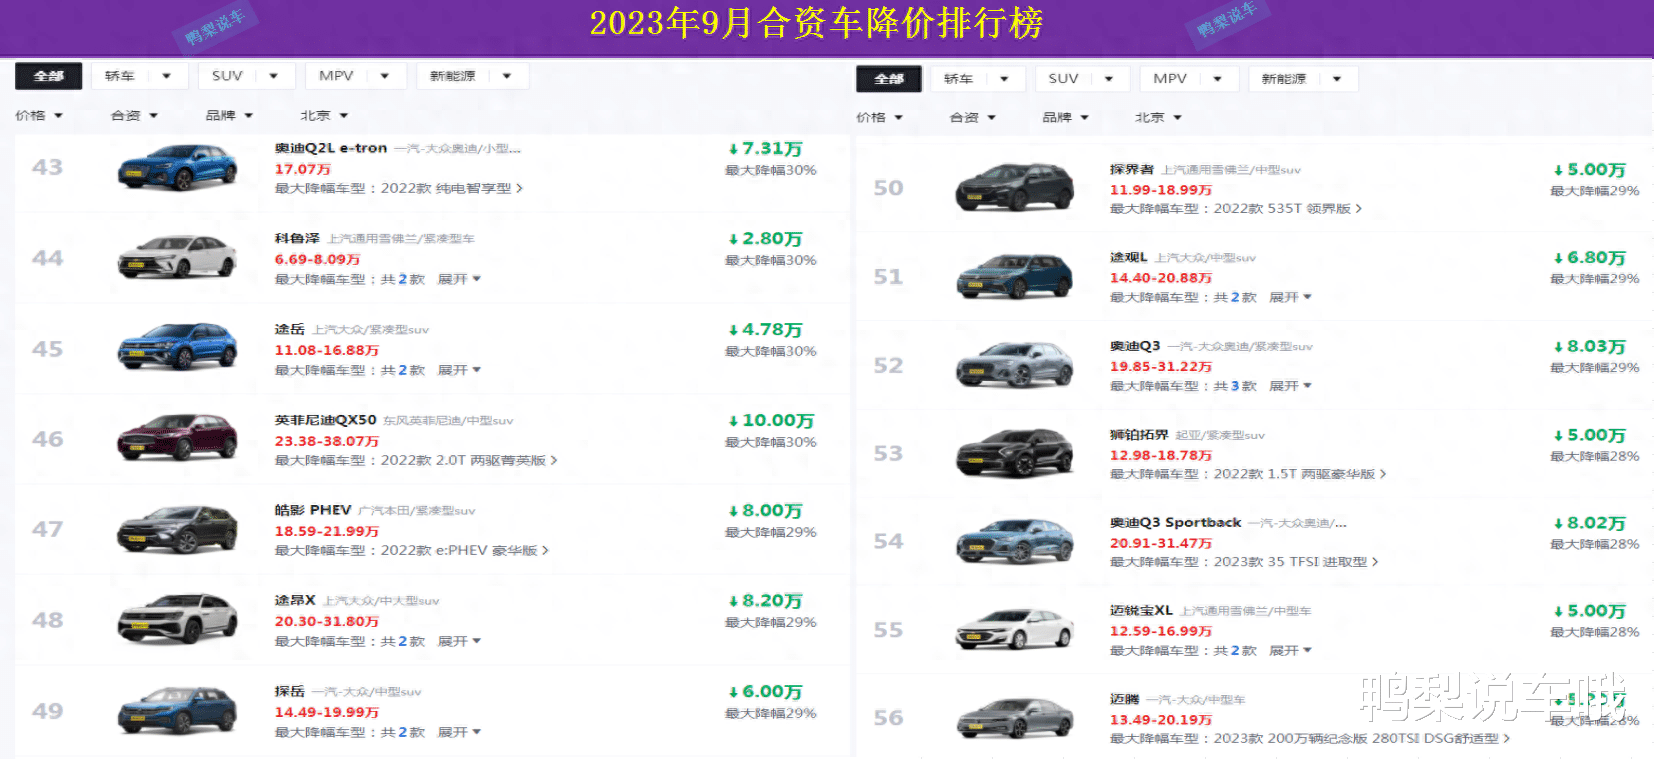Click the 皓影 PHEV car thumbnail

(178, 529)
